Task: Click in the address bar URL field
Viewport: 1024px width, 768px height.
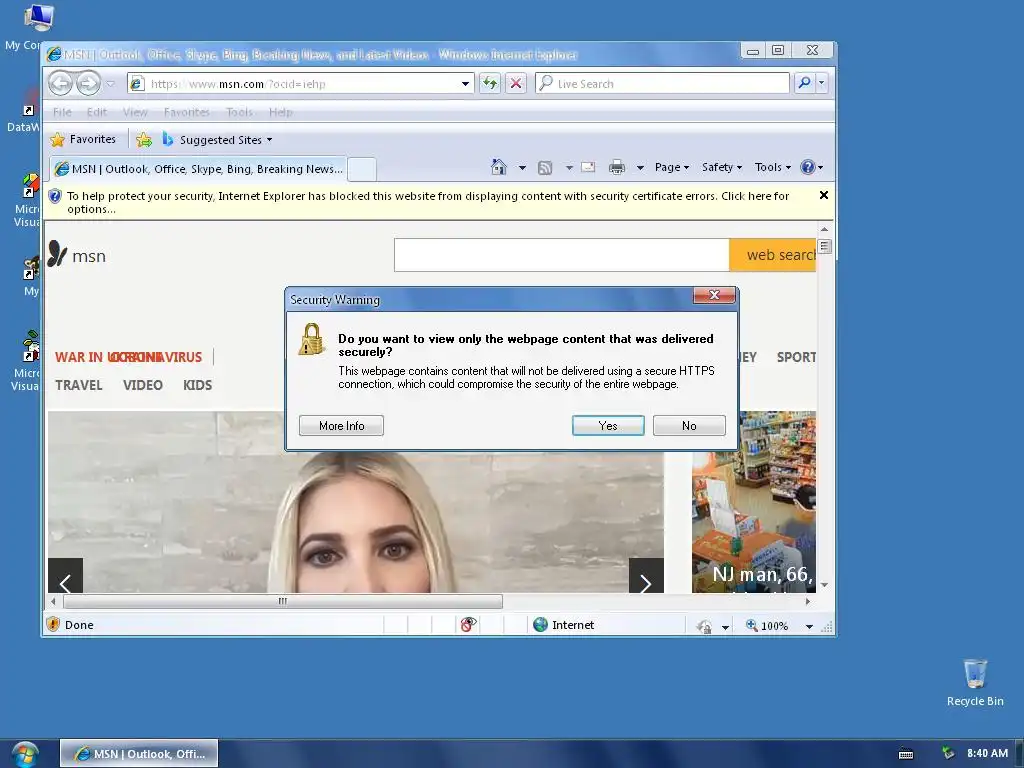Action: click(295, 84)
